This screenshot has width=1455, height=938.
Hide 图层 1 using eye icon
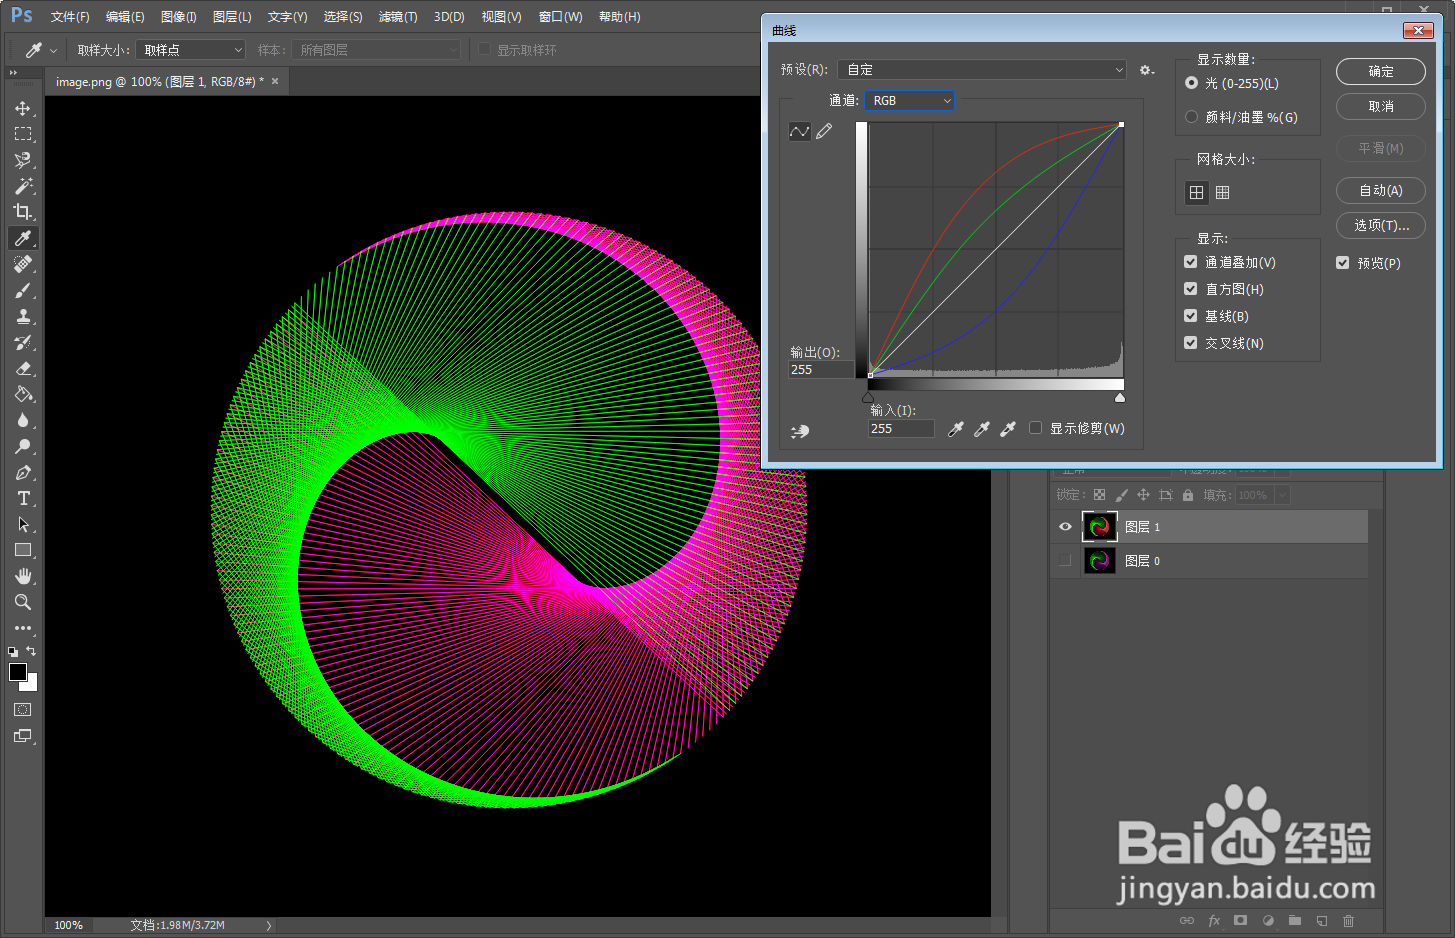click(1065, 527)
